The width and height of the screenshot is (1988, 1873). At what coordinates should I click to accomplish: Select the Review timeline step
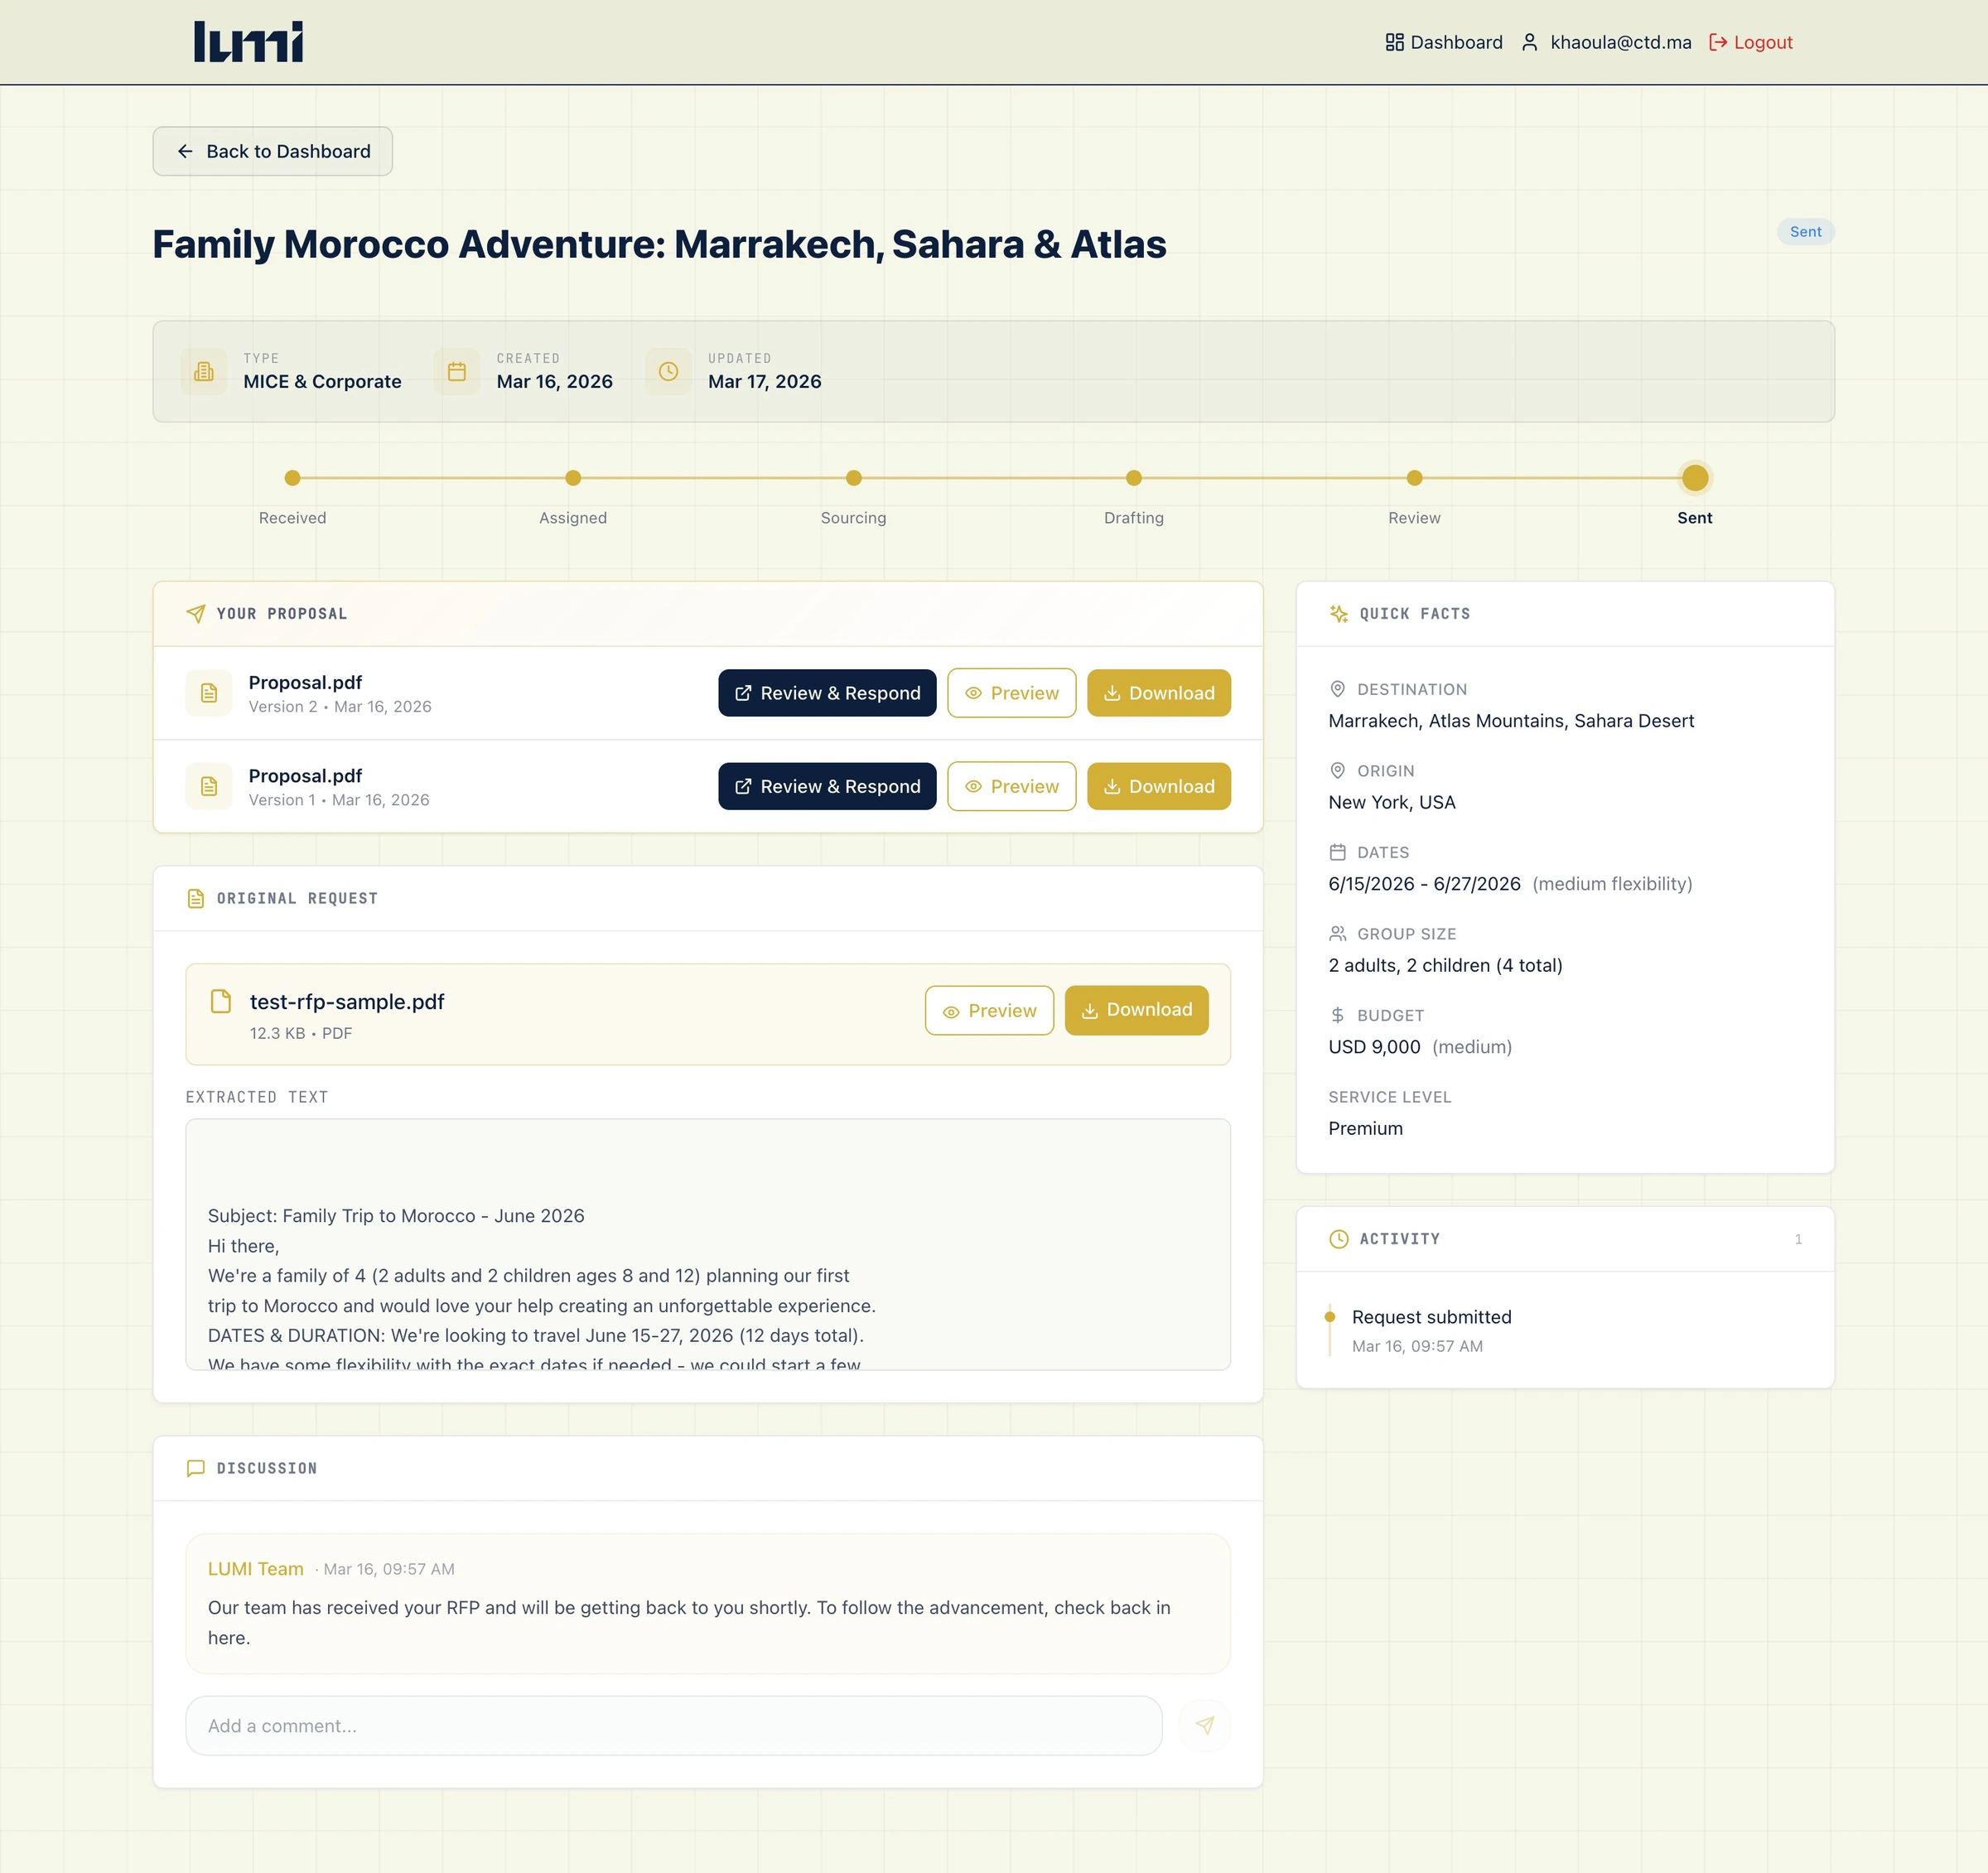point(1414,478)
